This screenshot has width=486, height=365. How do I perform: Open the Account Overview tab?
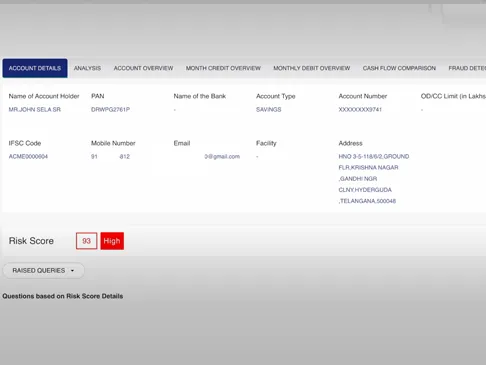143,68
